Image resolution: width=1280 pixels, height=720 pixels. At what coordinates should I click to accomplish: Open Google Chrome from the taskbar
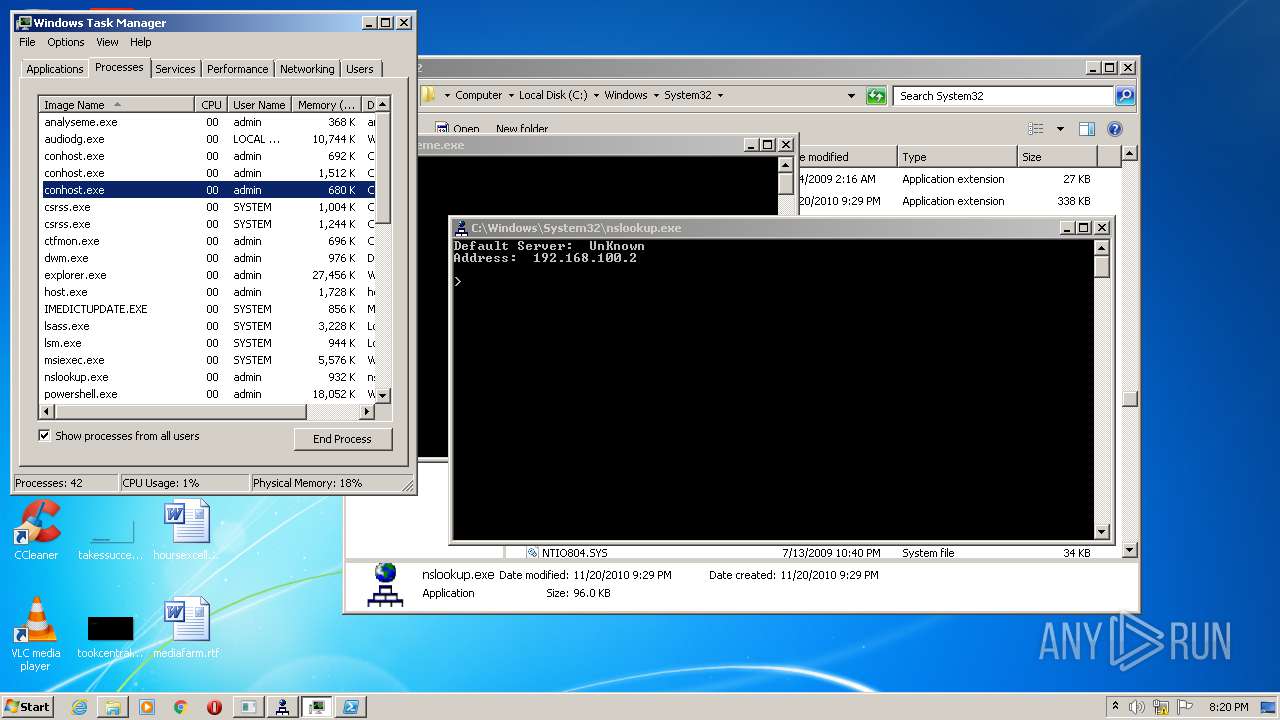(180, 706)
